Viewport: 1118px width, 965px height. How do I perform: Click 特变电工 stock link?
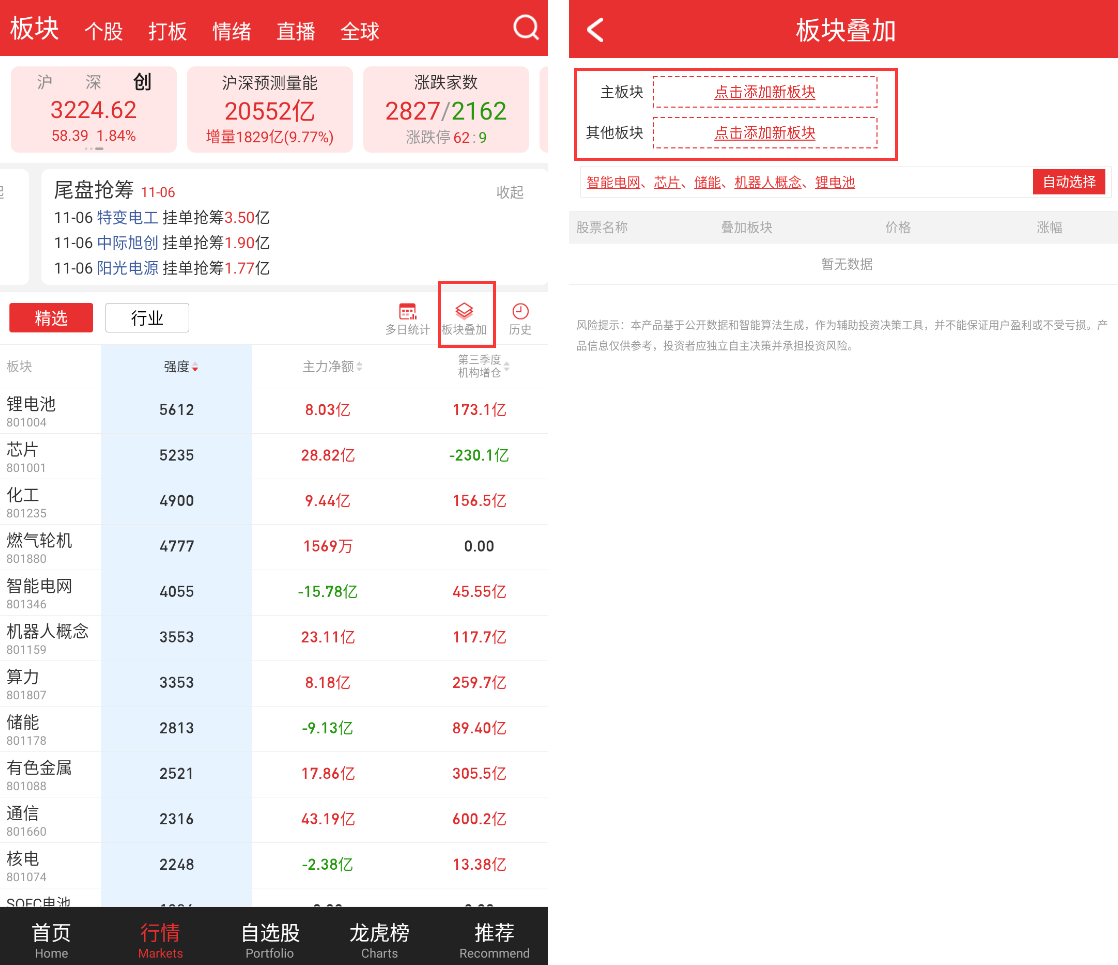(127, 217)
